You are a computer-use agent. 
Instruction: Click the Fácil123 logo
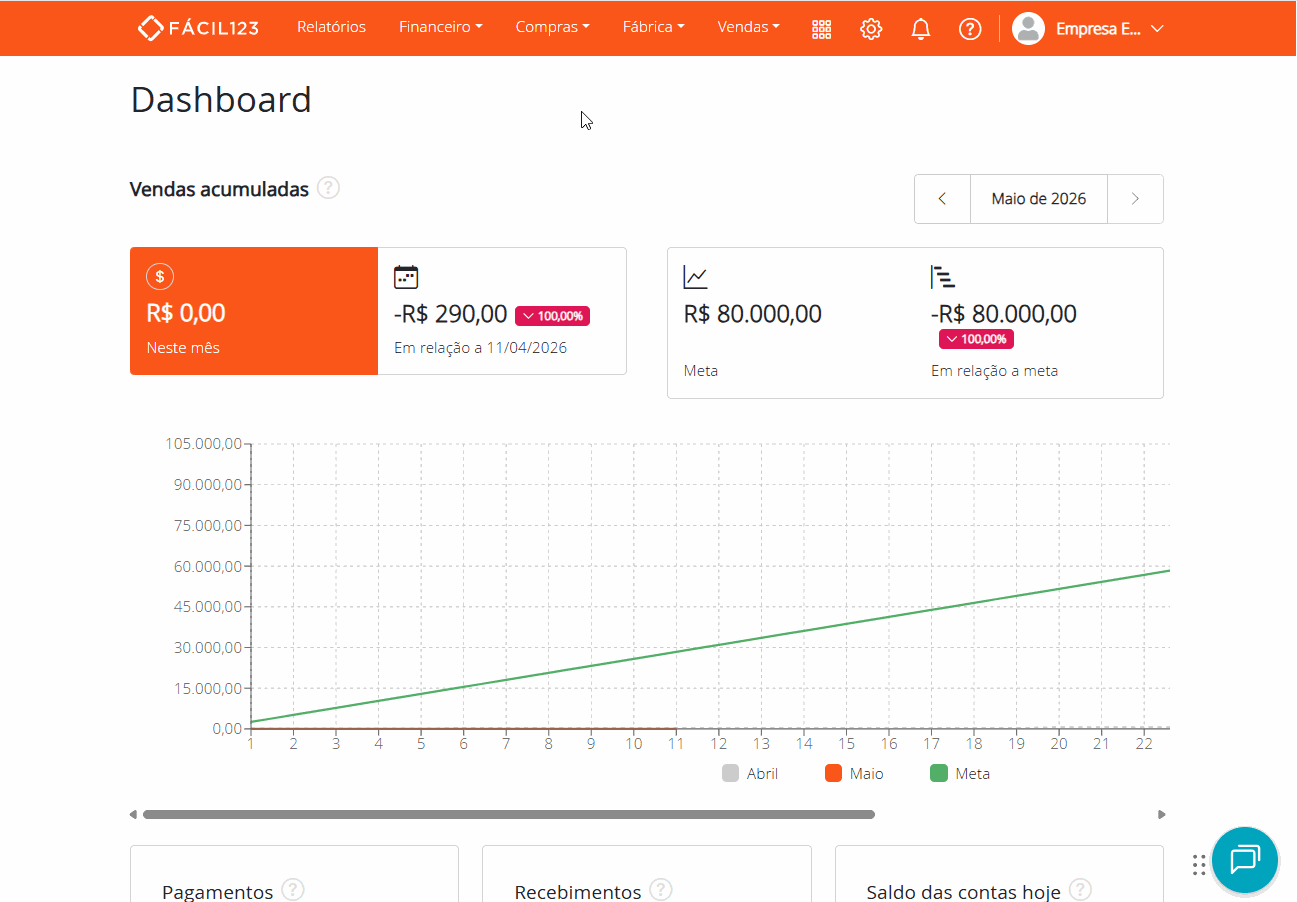(198, 28)
